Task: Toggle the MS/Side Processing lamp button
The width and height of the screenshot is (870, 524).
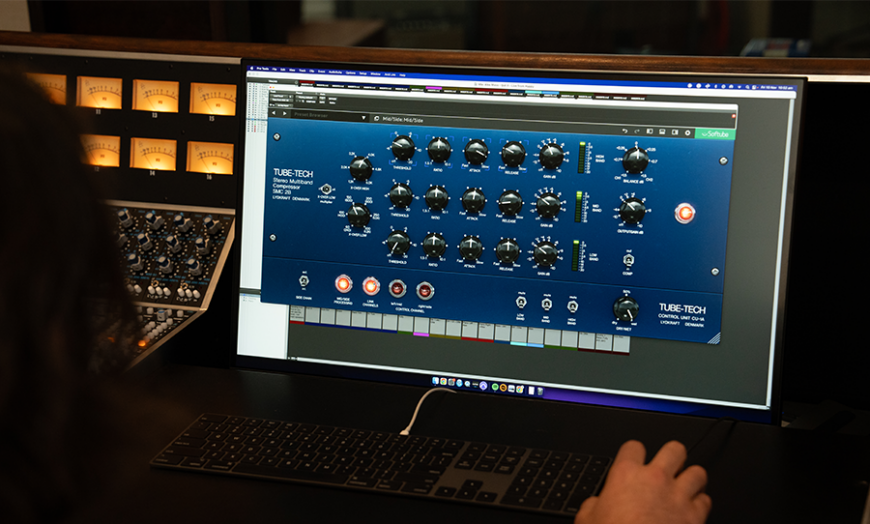Action: coord(343,284)
